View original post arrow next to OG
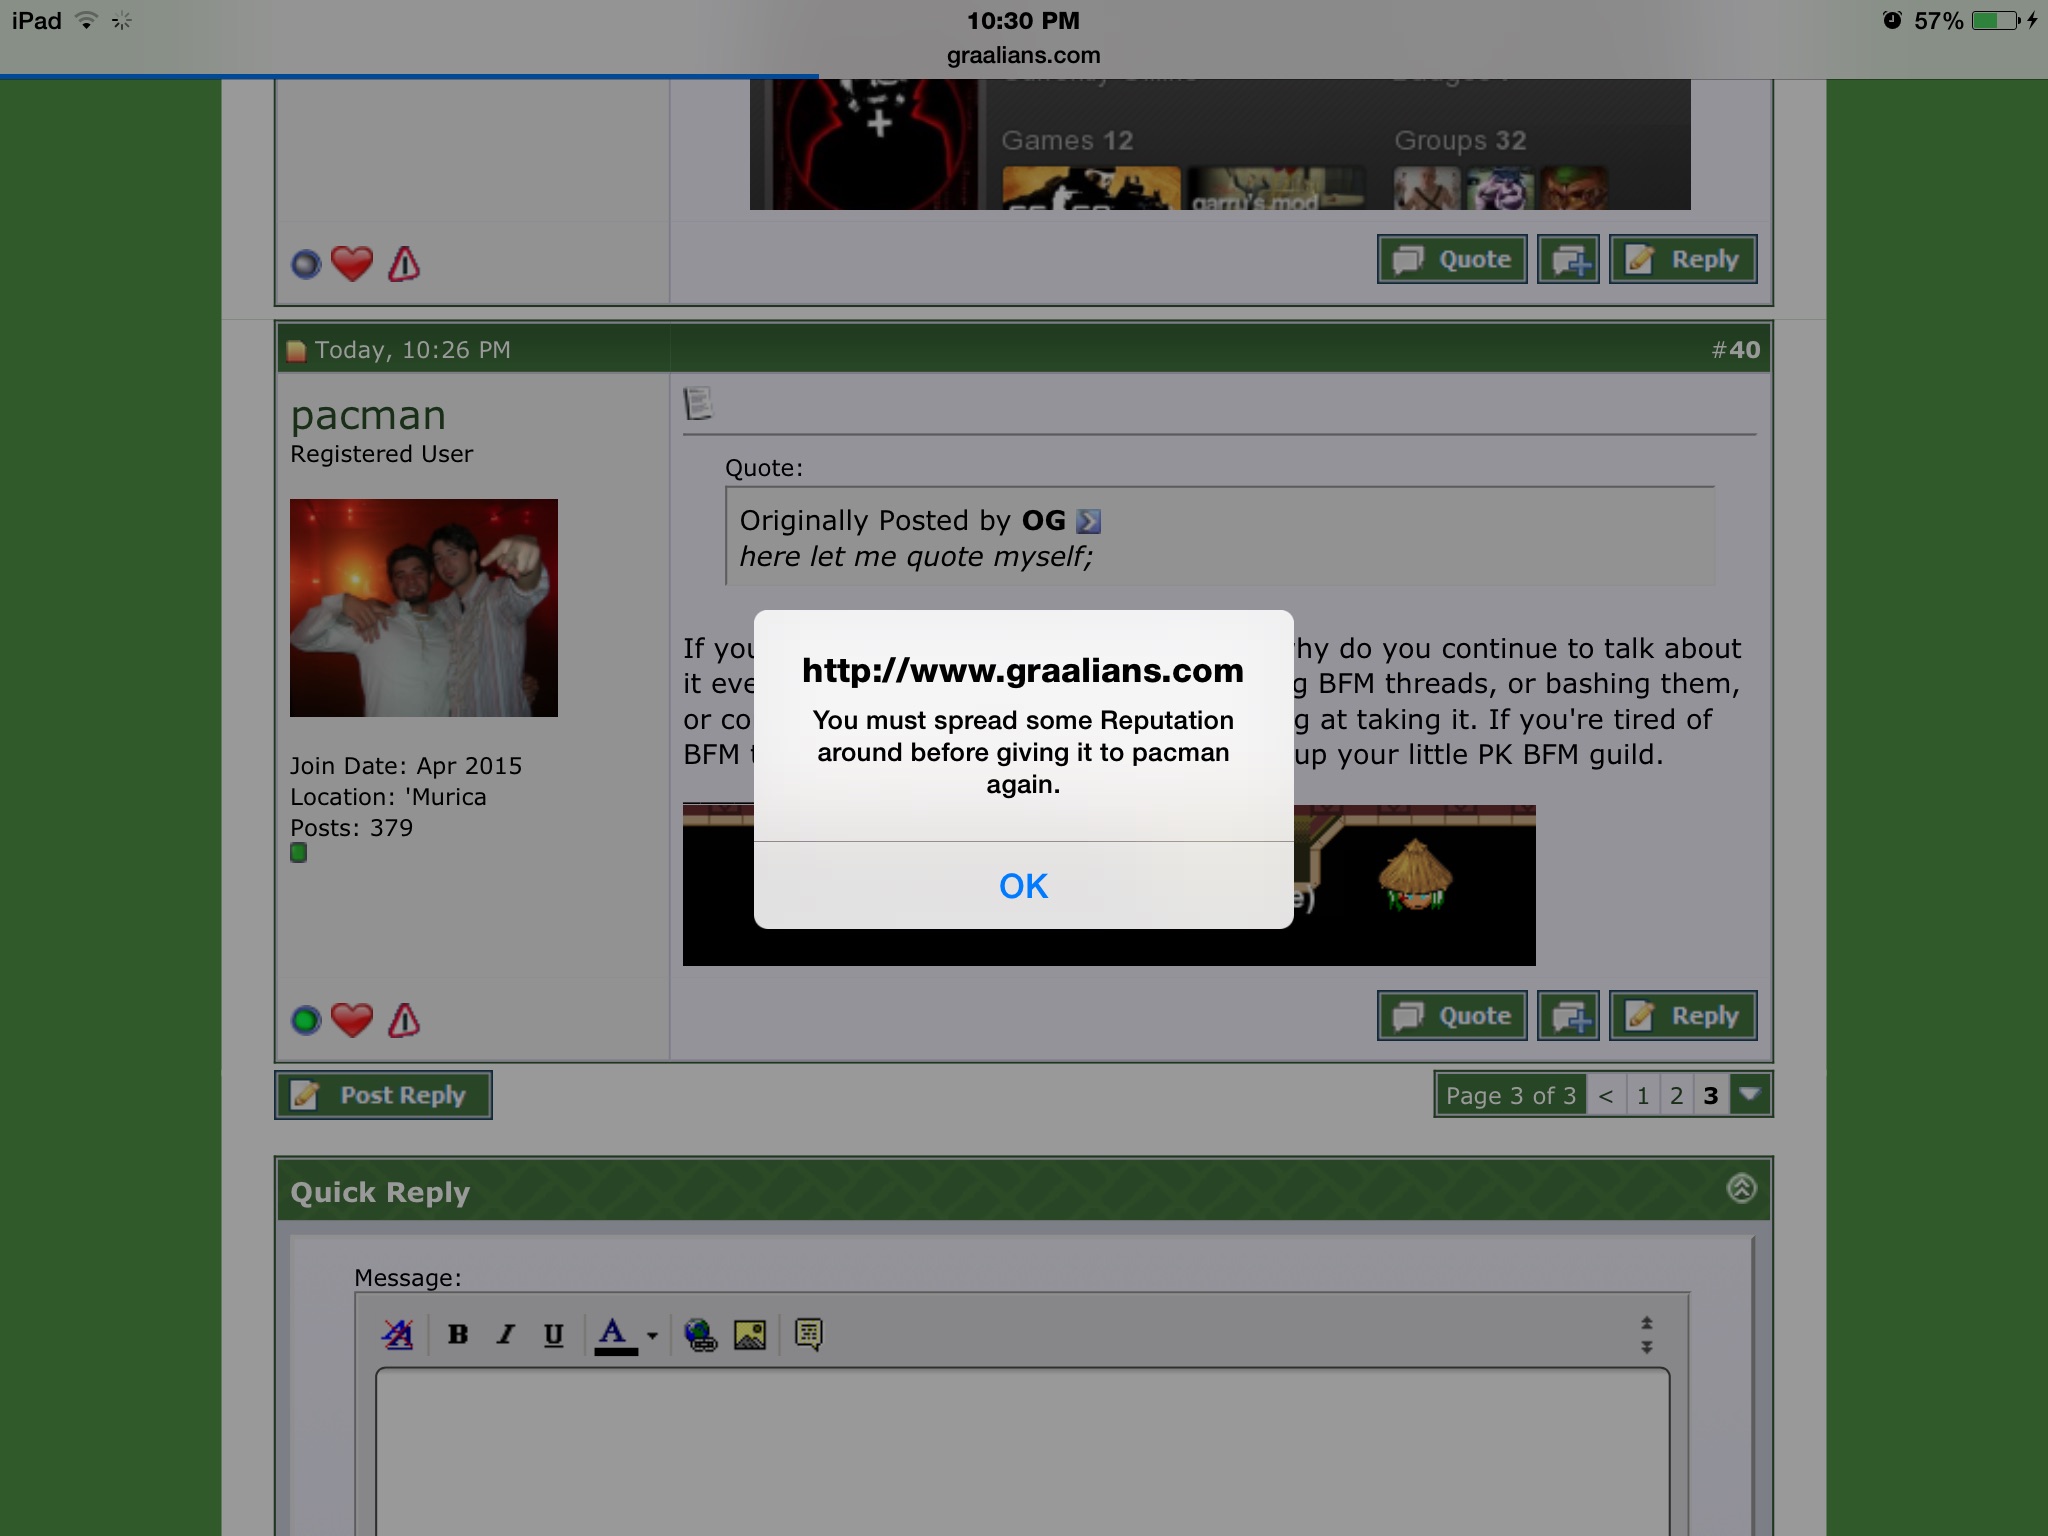The image size is (2048, 1536). coord(1088,521)
